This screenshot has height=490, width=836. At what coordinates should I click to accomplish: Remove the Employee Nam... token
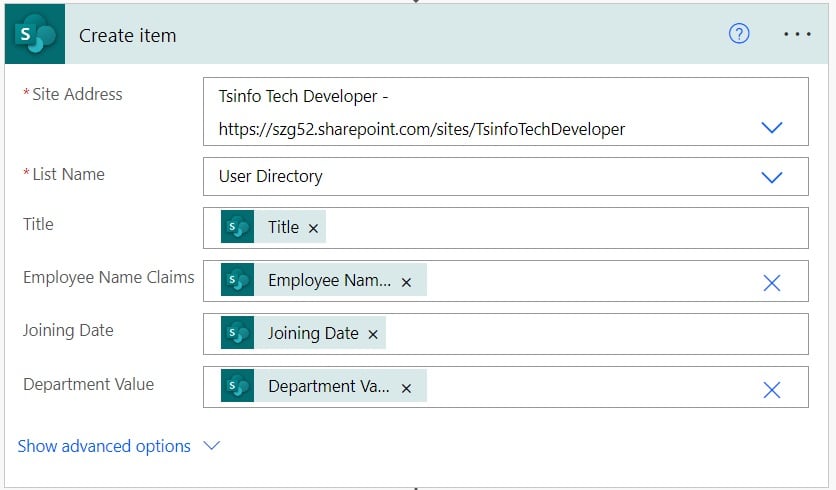(406, 282)
